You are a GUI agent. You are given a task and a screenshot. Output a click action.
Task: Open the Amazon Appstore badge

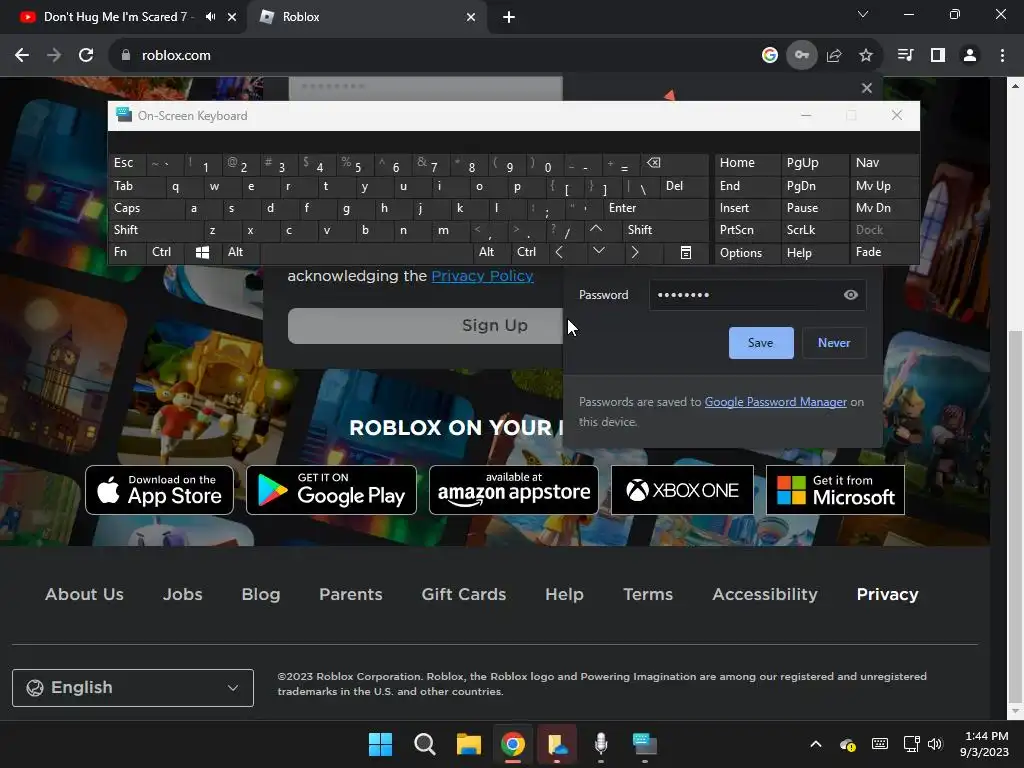pyautogui.click(x=514, y=490)
